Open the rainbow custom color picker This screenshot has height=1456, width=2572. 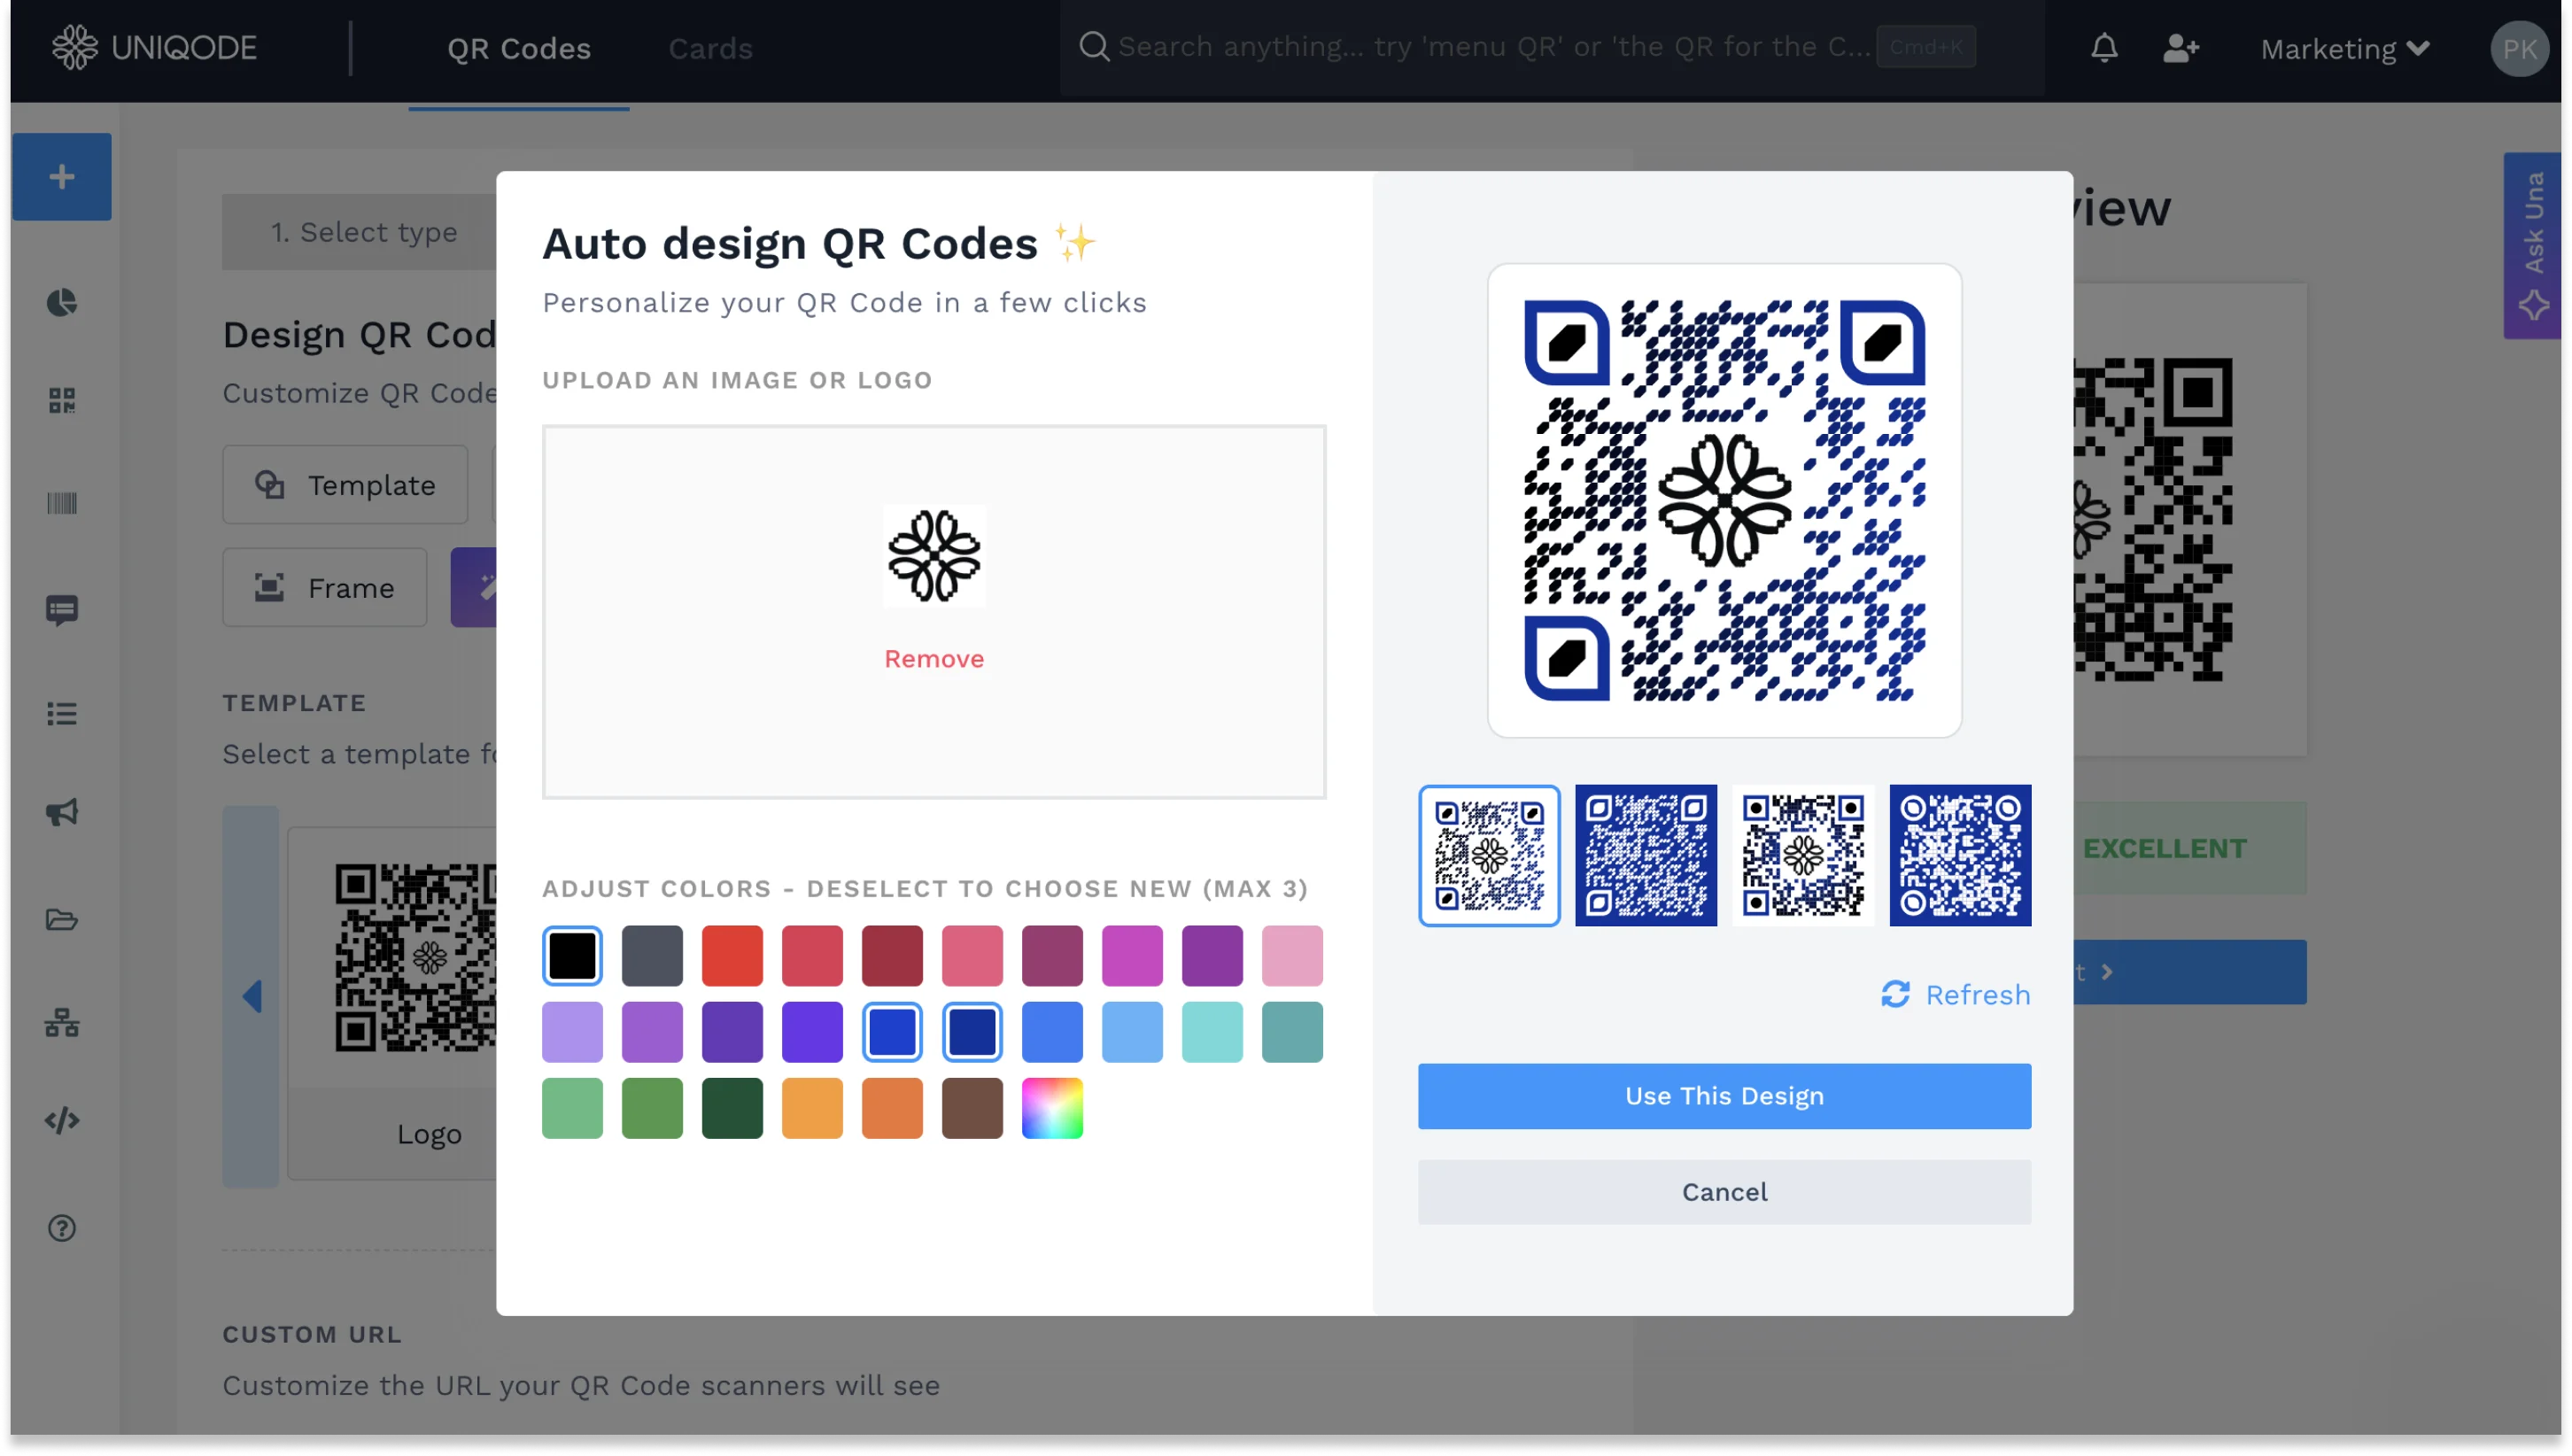click(x=1052, y=1108)
